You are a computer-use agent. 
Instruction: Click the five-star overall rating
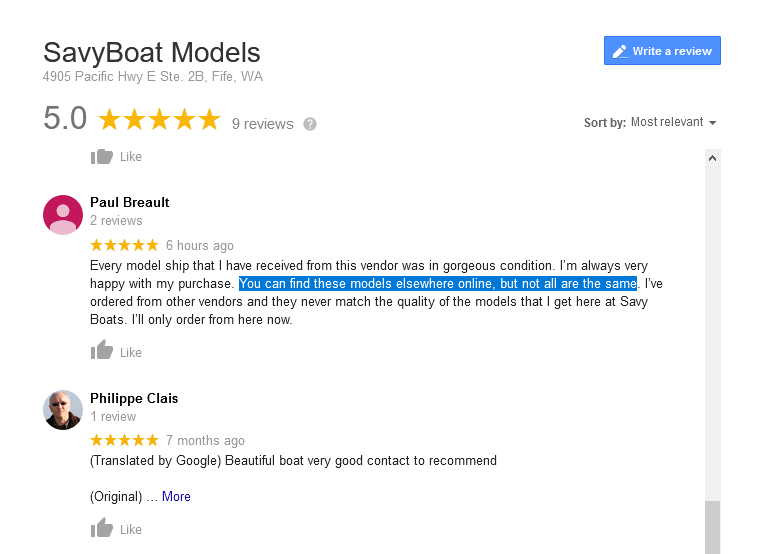(159, 120)
